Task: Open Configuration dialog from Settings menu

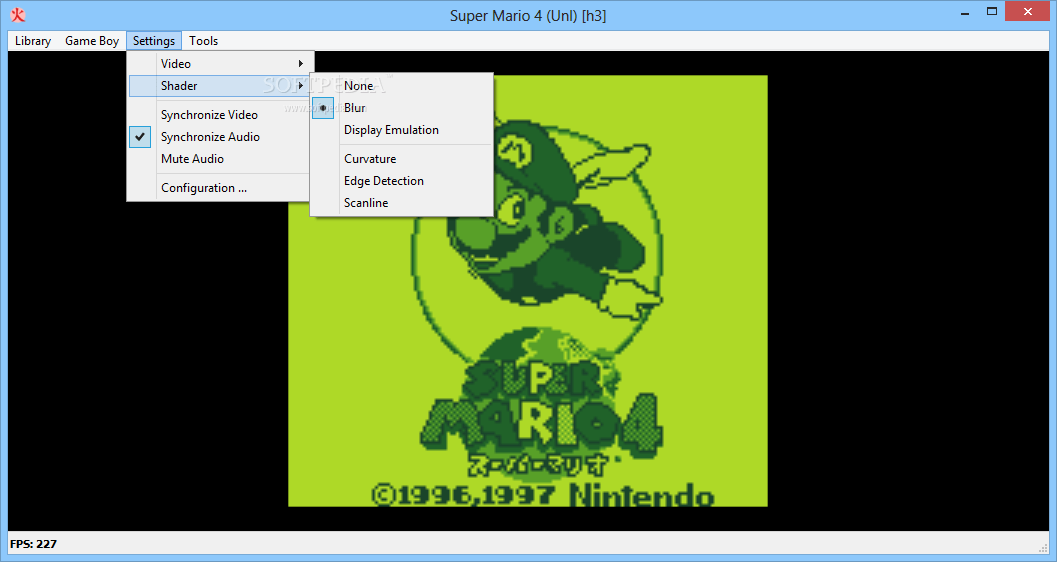Action: point(219,188)
